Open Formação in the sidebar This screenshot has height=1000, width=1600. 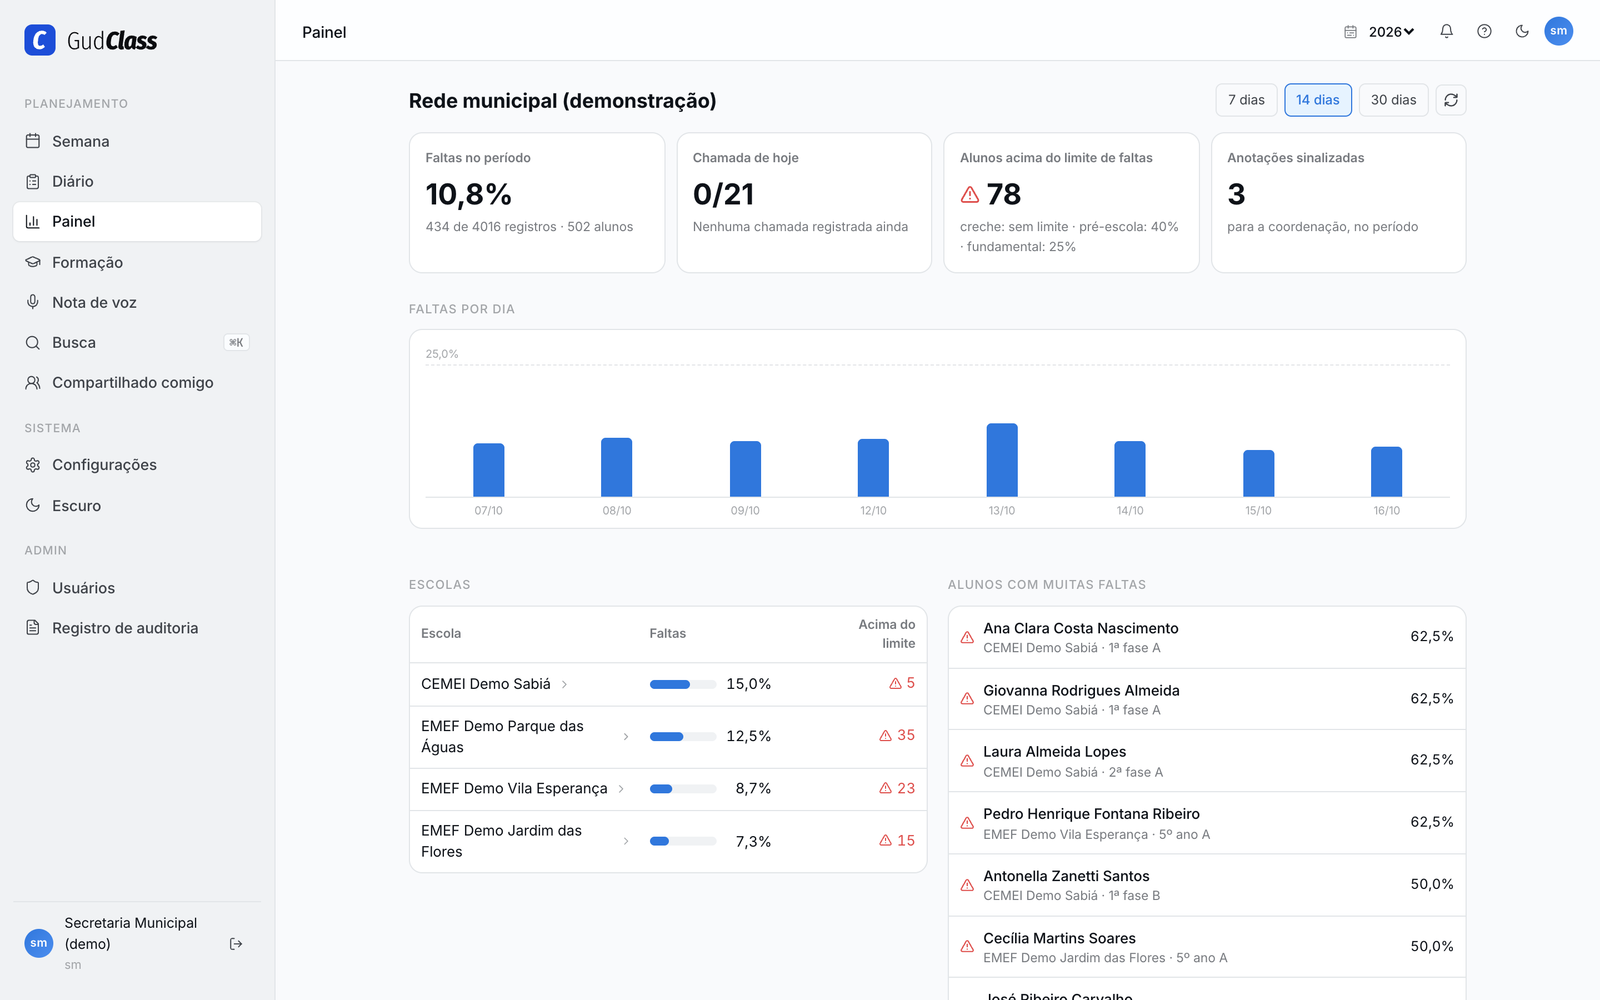coord(137,262)
